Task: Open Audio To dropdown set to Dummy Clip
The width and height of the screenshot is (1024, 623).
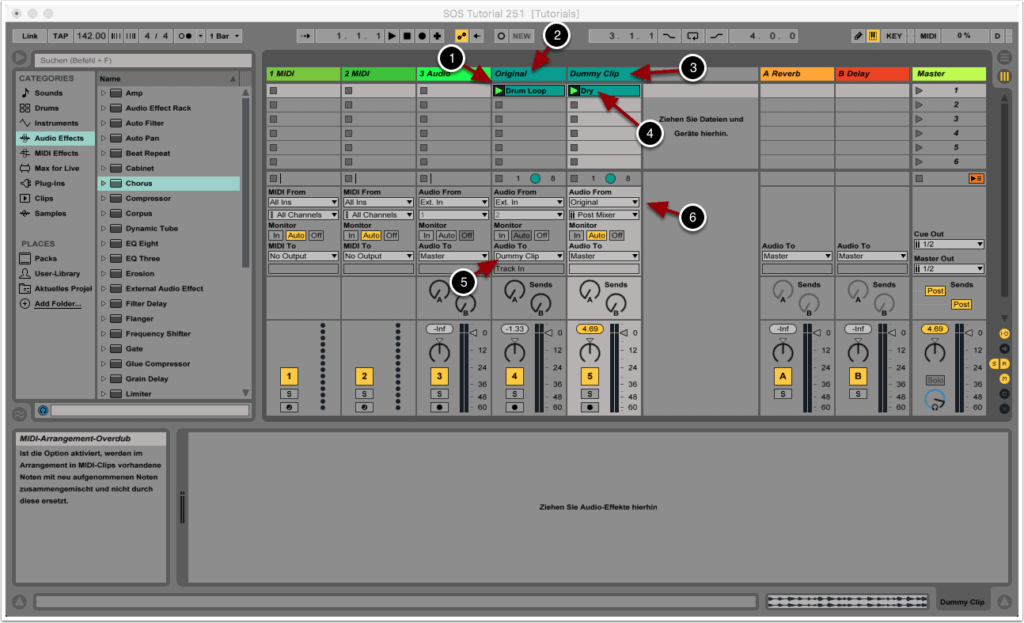Action: [529, 256]
